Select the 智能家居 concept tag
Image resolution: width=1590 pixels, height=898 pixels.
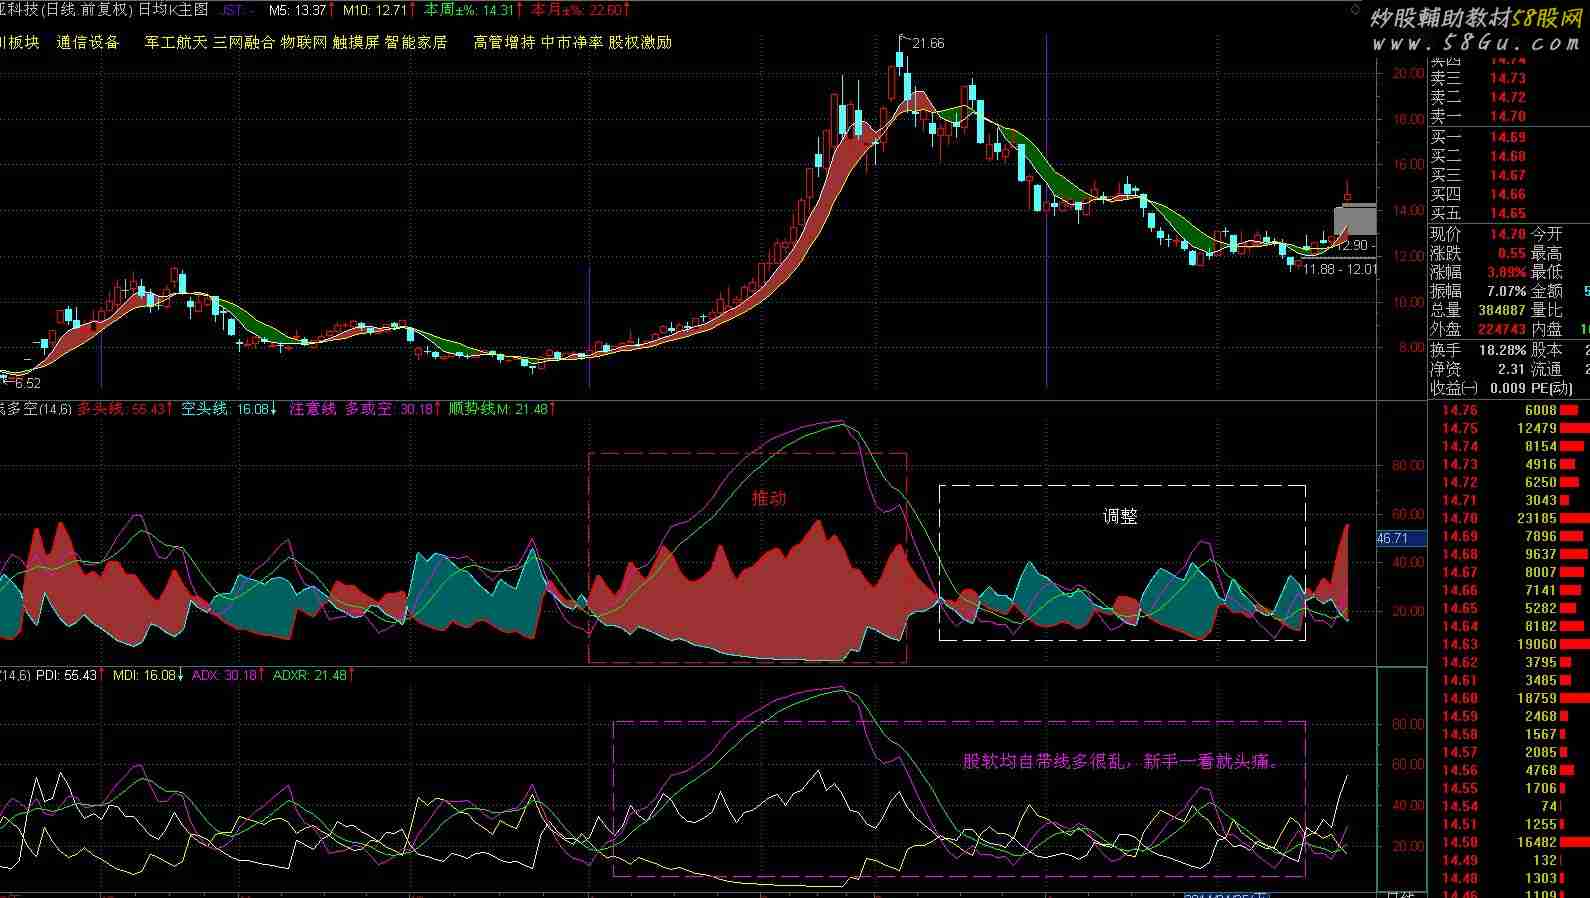click(x=415, y=42)
